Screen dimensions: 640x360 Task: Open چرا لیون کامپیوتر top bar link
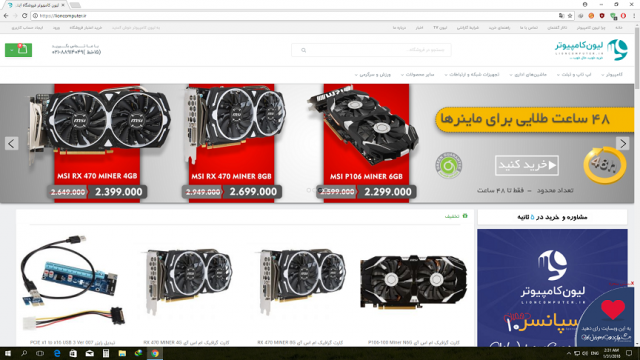[591, 28]
